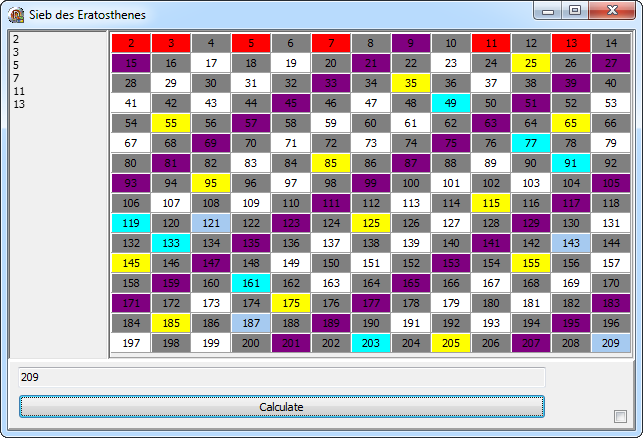The image size is (643, 438).
Task: Minimize the Sieb des Eratosthenes window
Action: [549, 11]
